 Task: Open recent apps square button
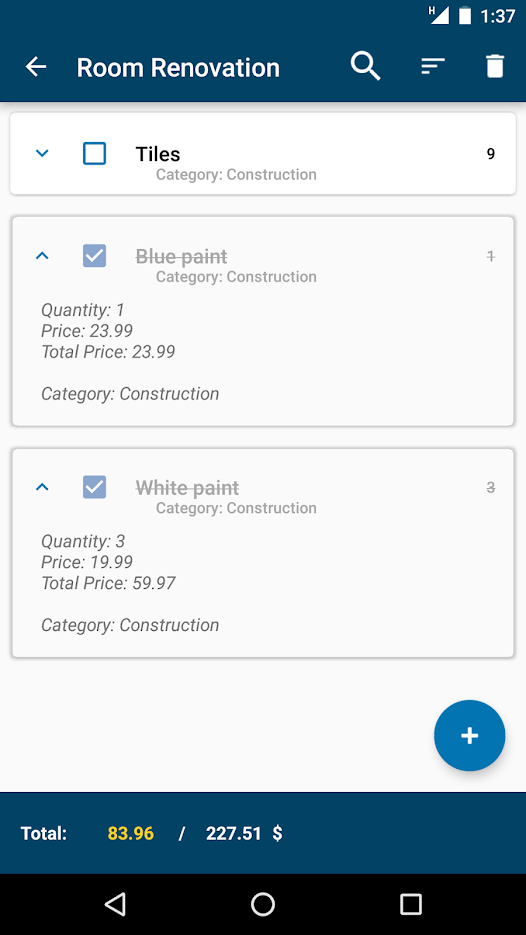tap(410, 904)
